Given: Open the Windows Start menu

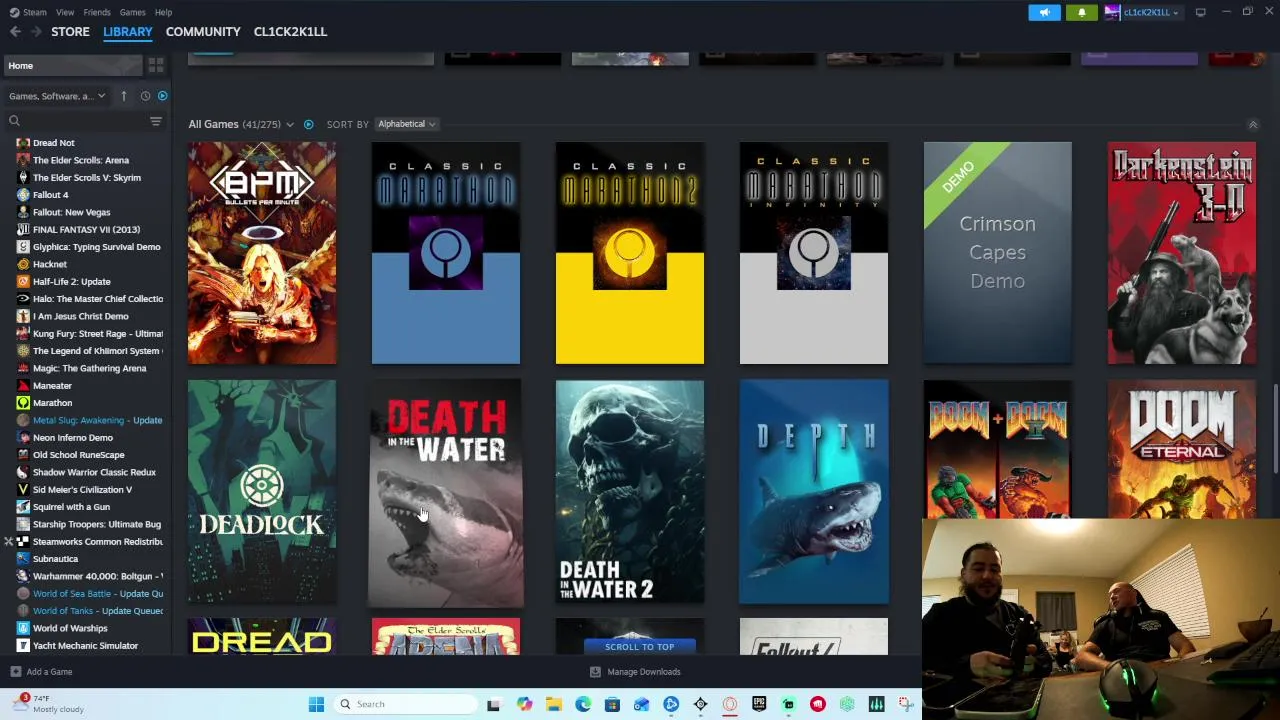Looking at the screenshot, I should (x=316, y=704).
